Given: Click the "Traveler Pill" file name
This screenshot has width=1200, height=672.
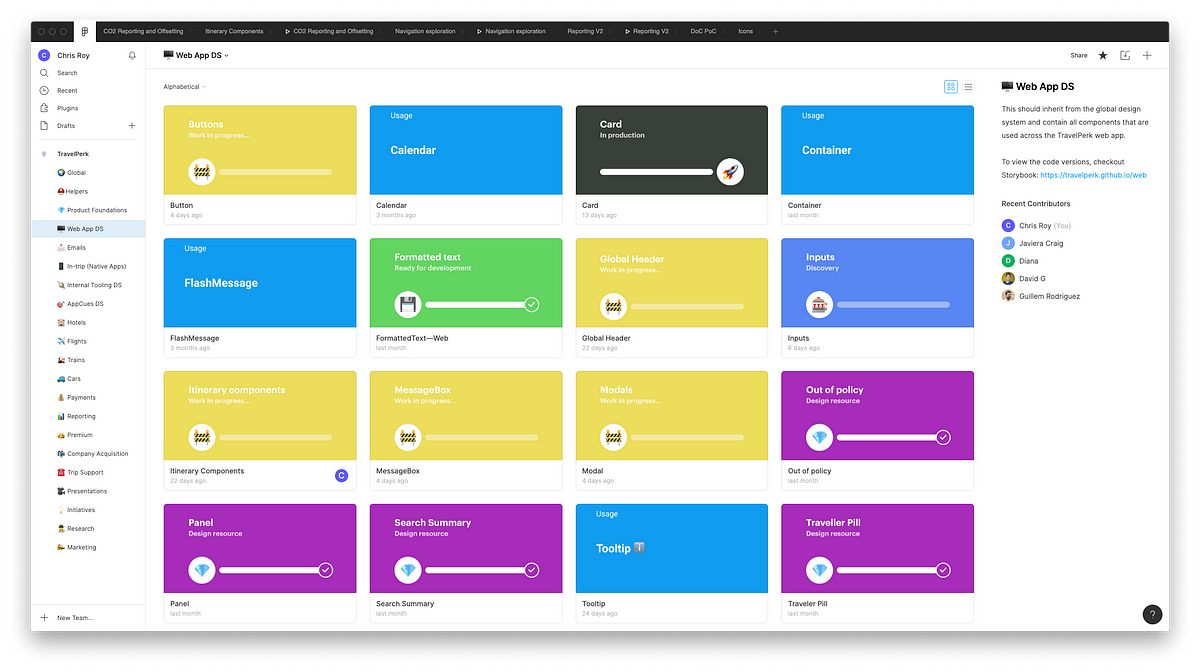Looking at the screenshot, I should click(x=808, y=604).
